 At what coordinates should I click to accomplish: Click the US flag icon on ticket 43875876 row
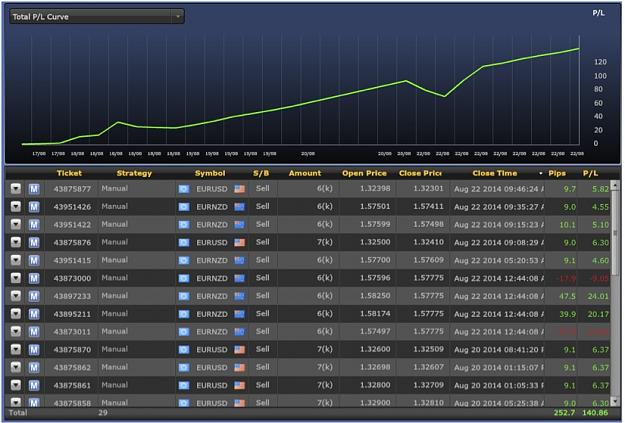[x=239, y=242]
